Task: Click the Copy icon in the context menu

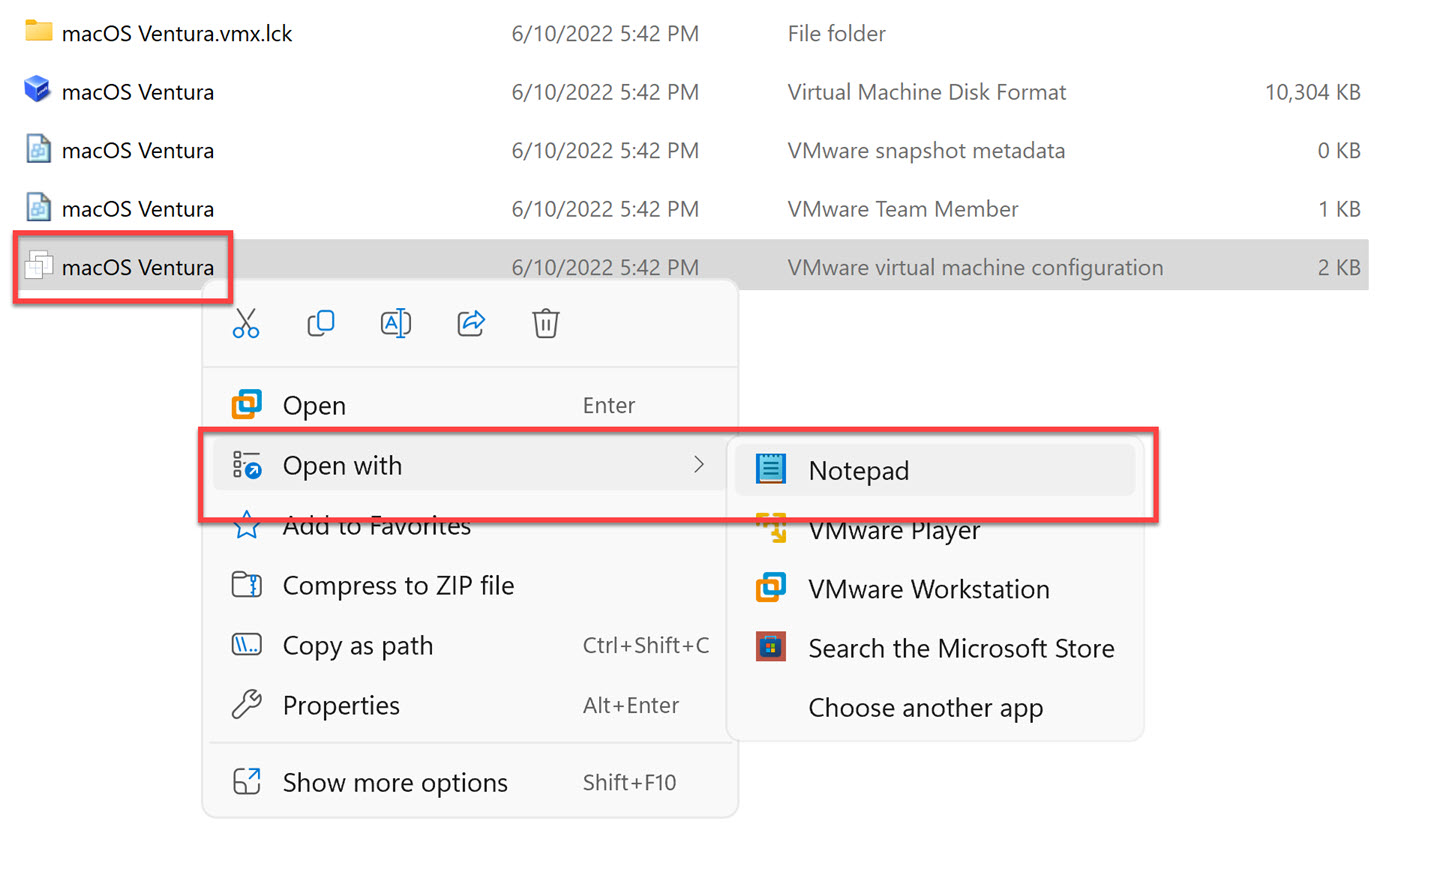Action: point(321,323)
